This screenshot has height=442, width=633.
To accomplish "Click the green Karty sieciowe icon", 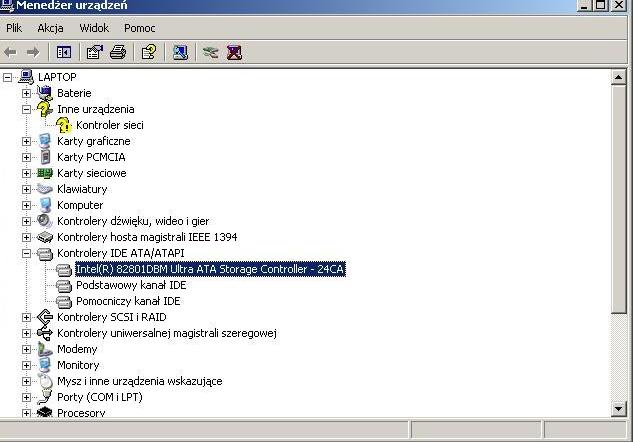I will click(x=45, y=173).
